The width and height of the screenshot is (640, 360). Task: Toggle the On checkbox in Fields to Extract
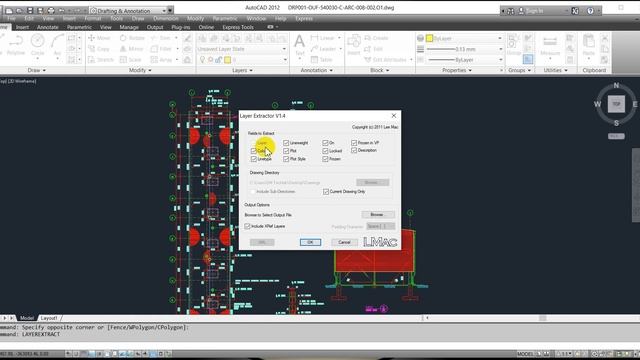pos(325,143)
